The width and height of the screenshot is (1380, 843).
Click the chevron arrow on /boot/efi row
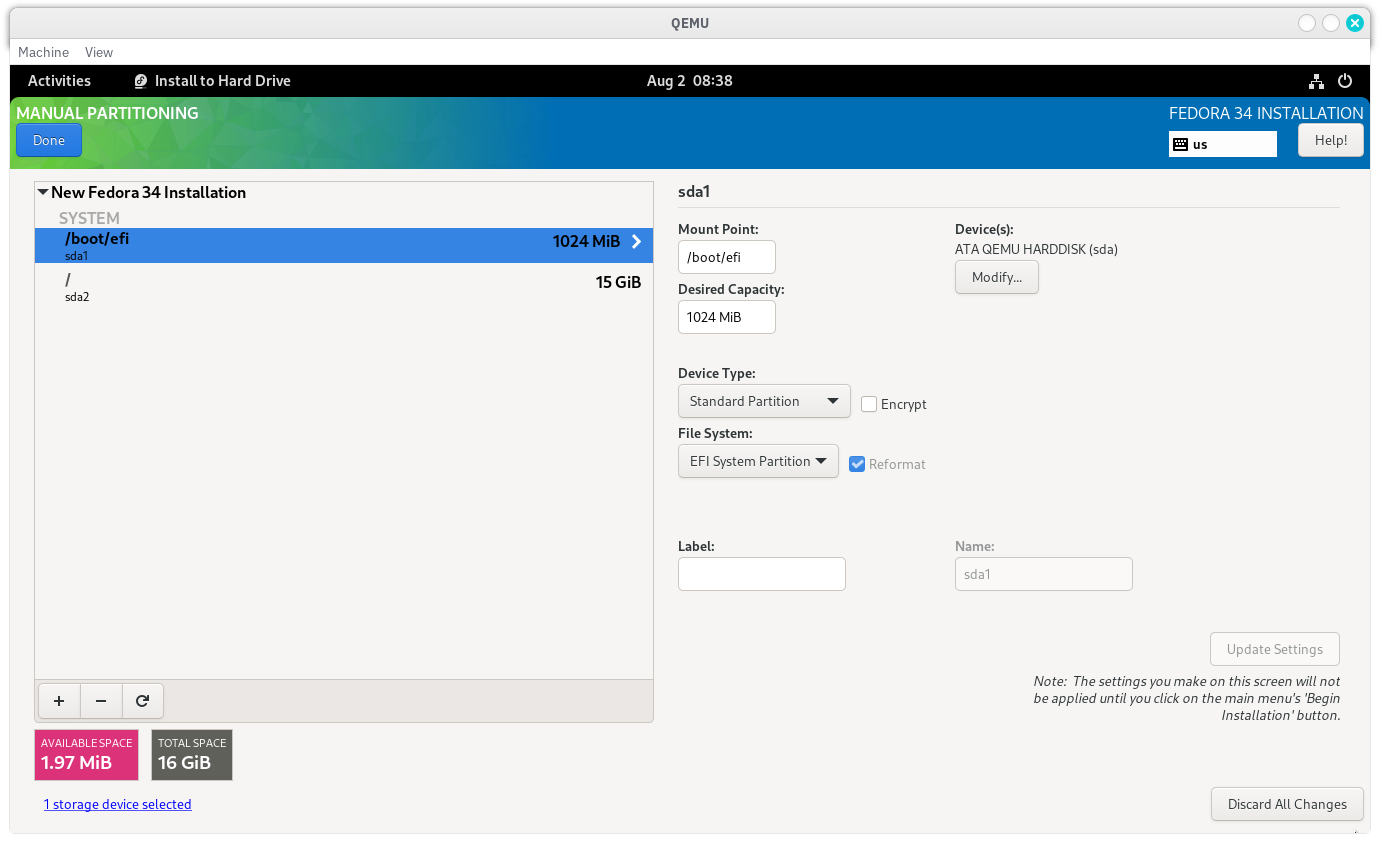point(636,241)
